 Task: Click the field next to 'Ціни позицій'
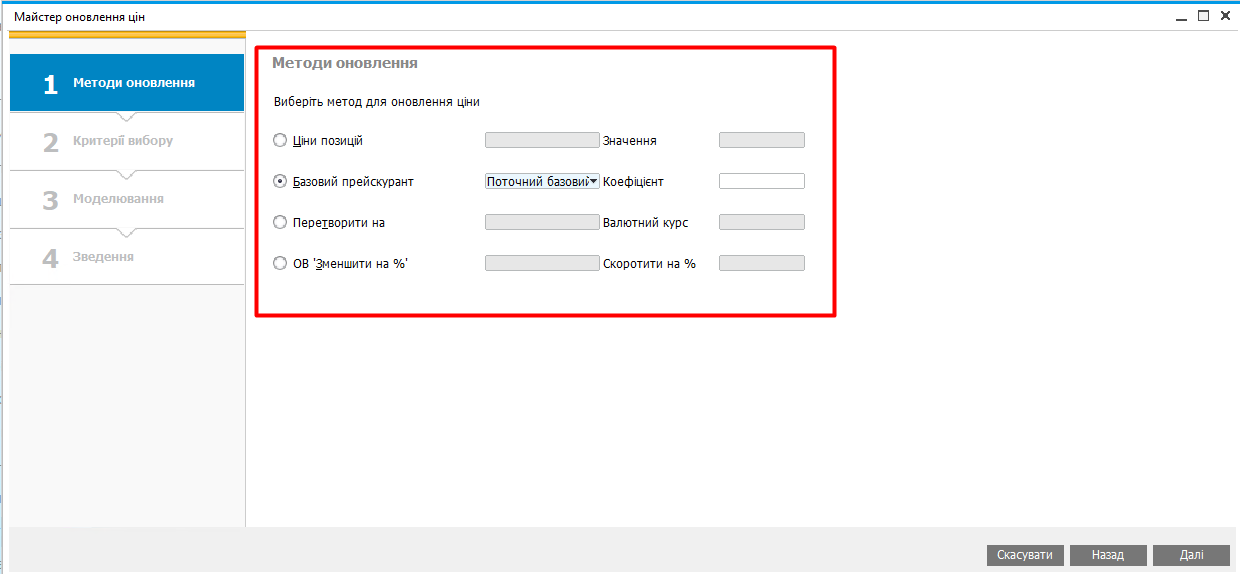pos(541,140)
